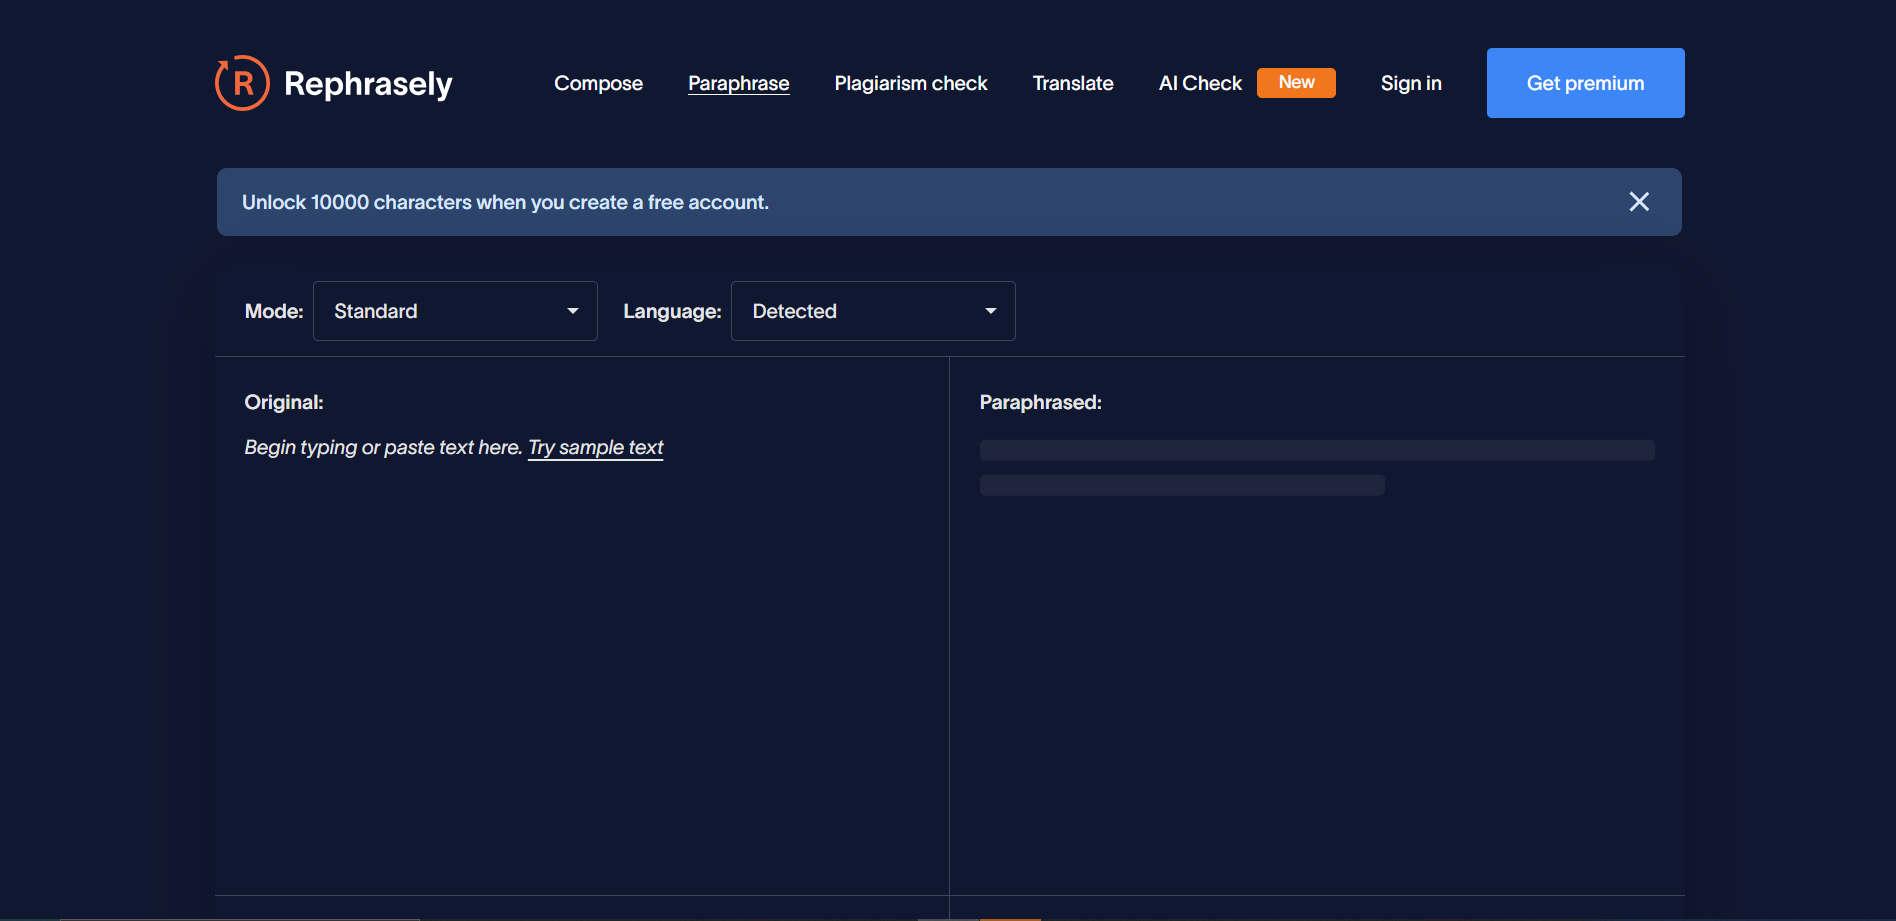Click the Paraphrased output placeholder bar
1896x921 pixels.
[1316, 450]
